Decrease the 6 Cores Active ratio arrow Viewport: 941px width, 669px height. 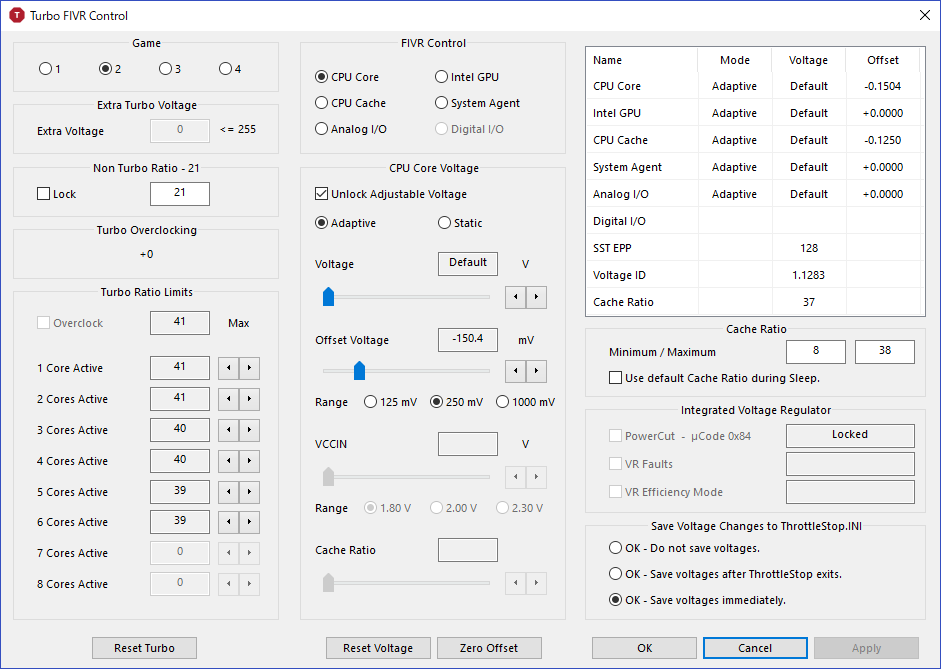(229, 522)
